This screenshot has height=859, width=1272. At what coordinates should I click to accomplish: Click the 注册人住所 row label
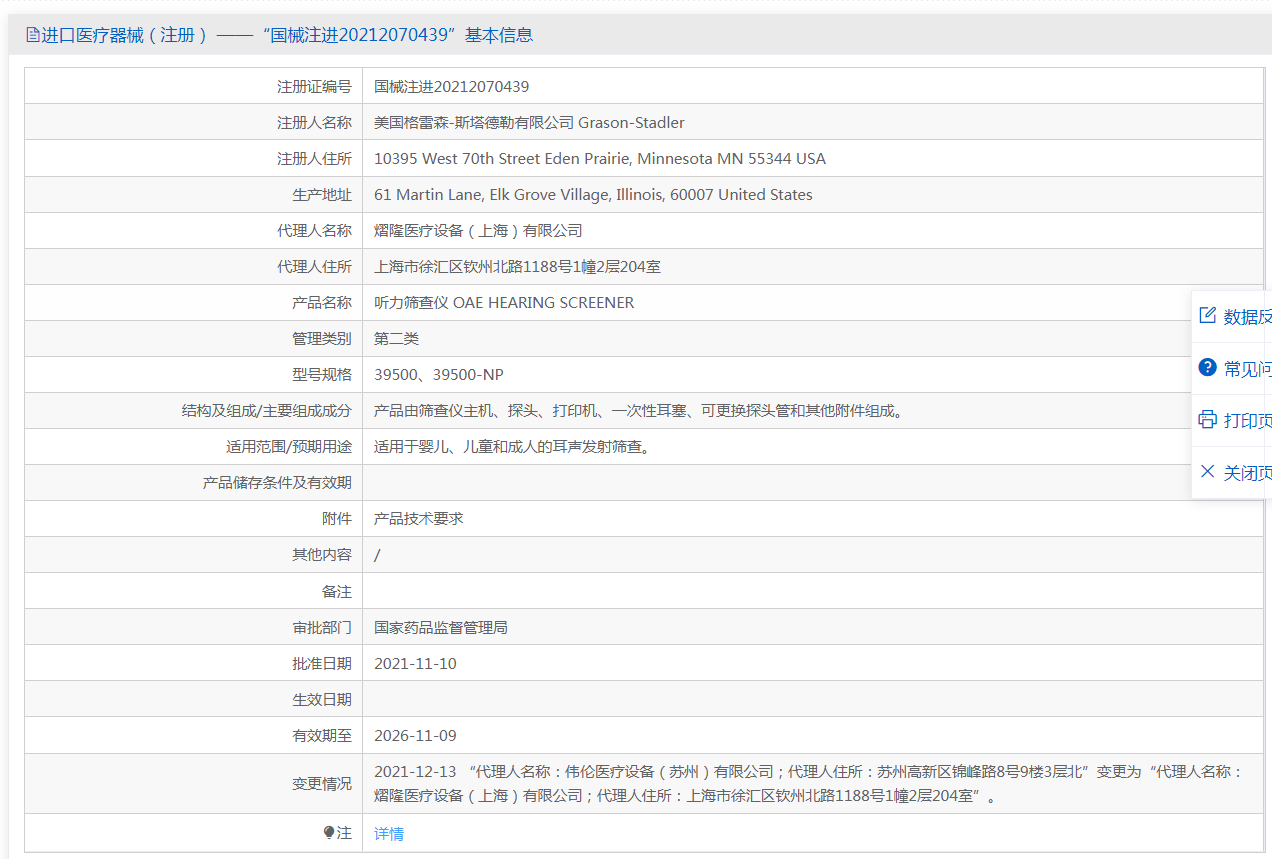pyautogui.click(x=314, y=159)
